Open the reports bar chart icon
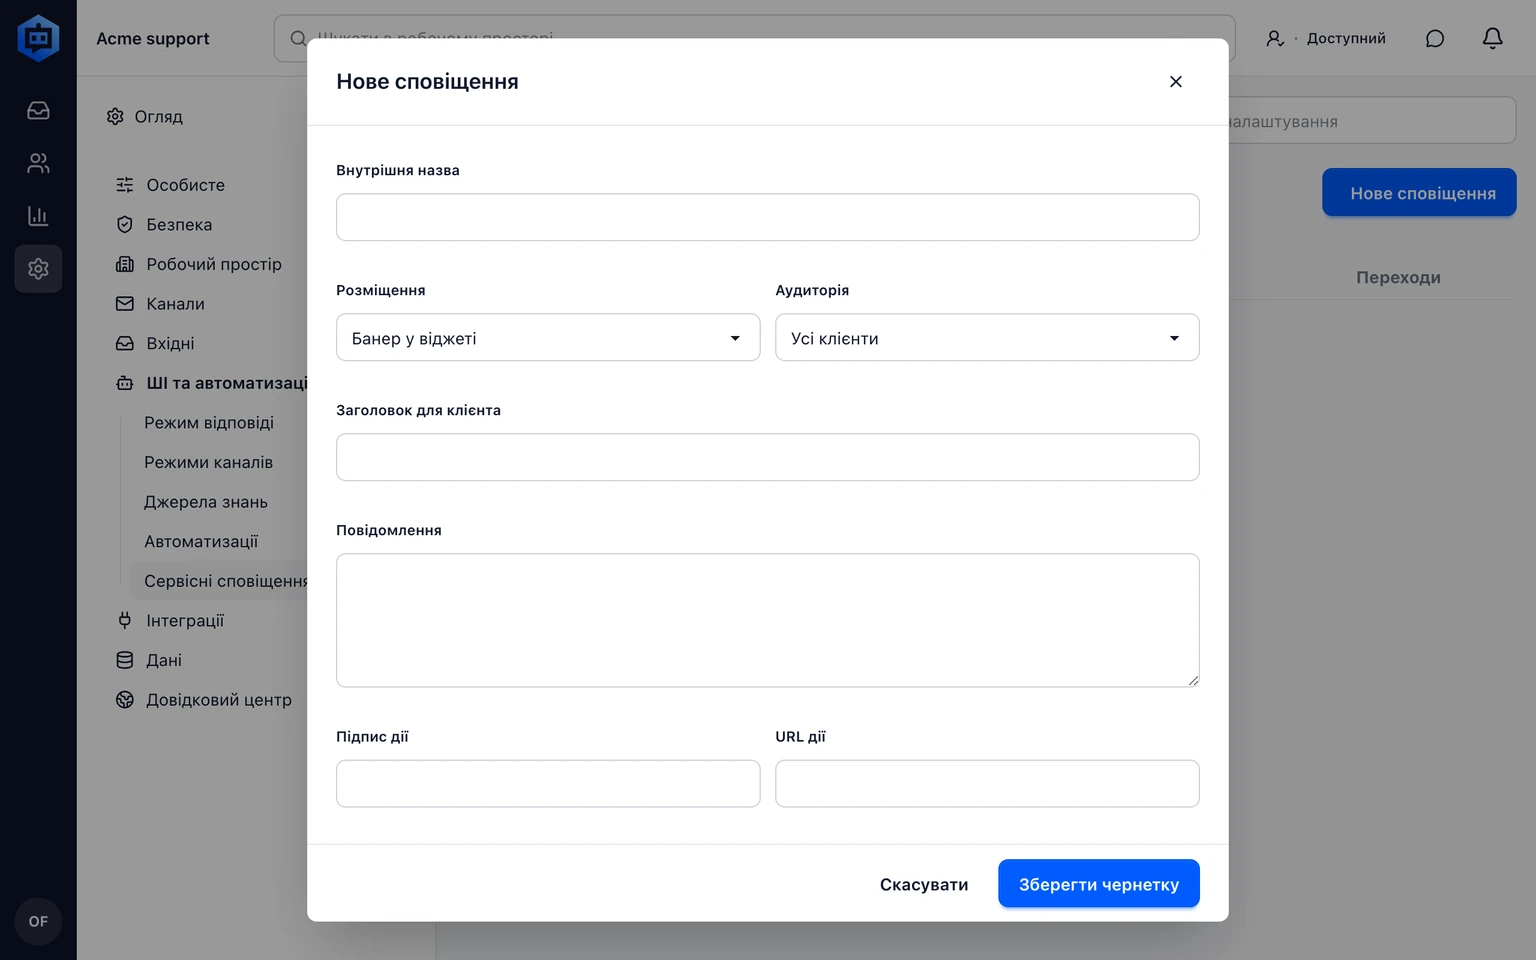The image size is (1536, 960). pyautogui.click(x=38, y=216)
